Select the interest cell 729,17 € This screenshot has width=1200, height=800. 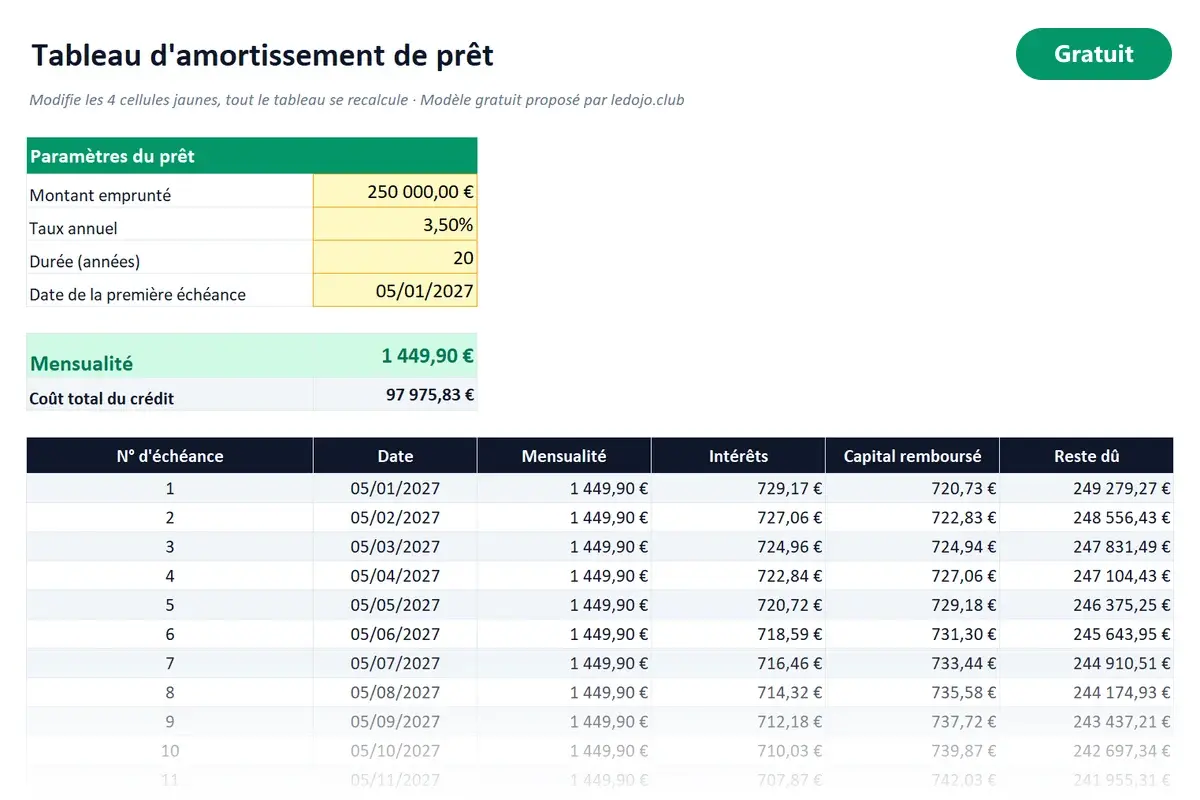click(738, 488)
